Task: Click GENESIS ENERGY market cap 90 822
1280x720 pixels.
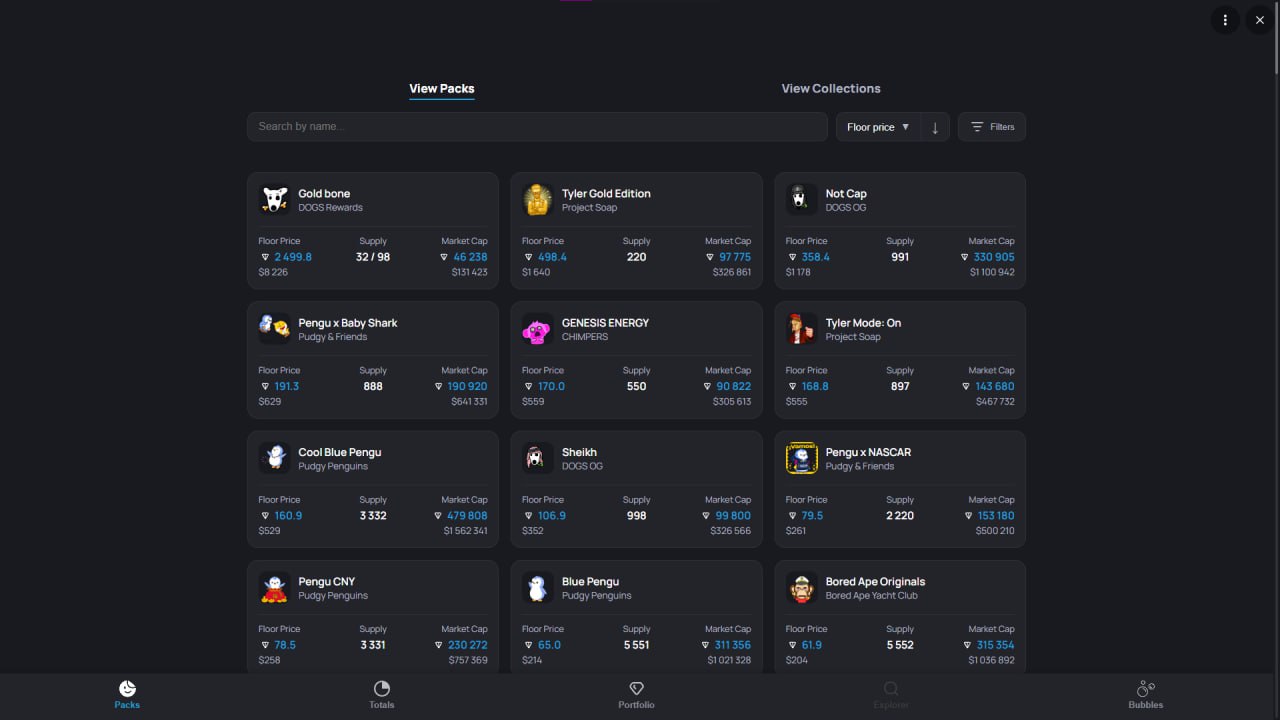Action: 734,386
